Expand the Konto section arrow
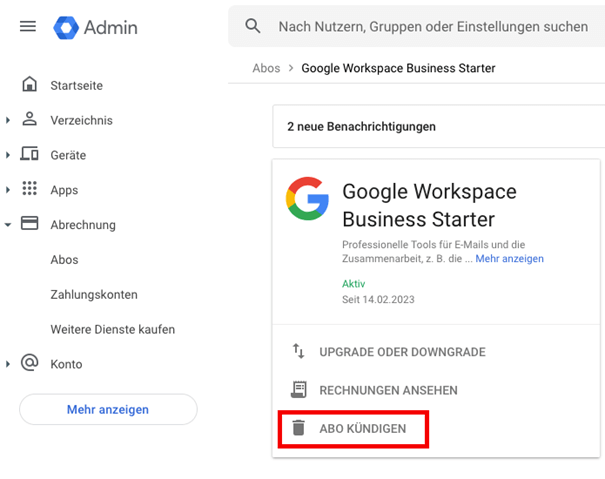605x479 pixels. tap(8, 364)
